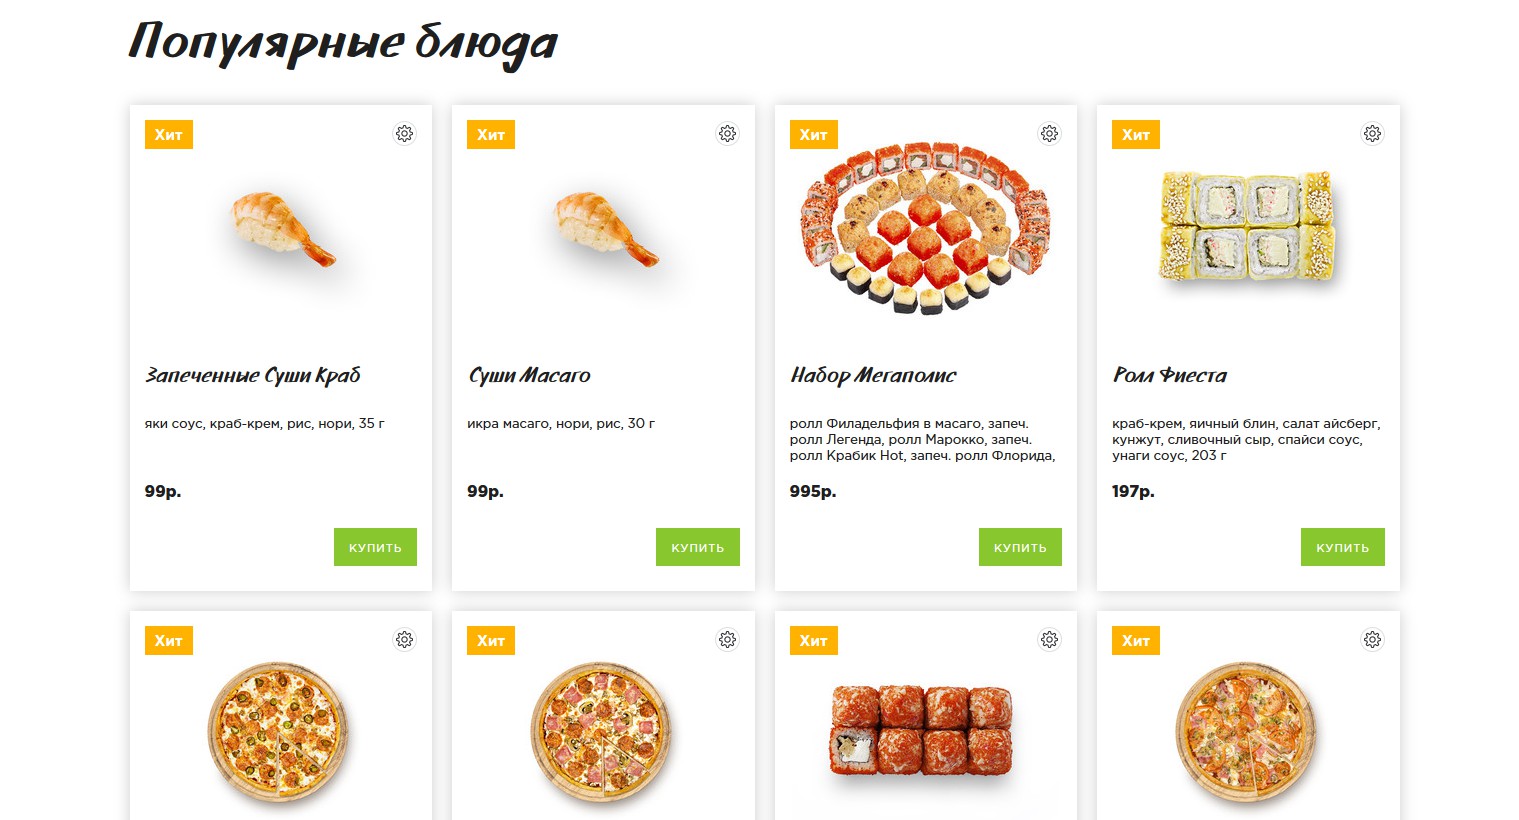Open the Суши Масаго title link
This screenshot has width=1519, height=820.
[x=529, y=376]
